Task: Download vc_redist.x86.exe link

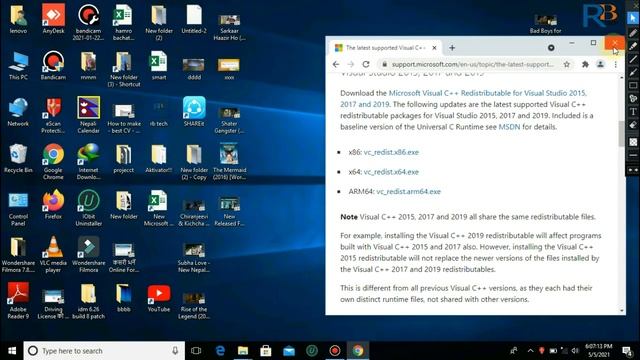Action: (391, 152)
